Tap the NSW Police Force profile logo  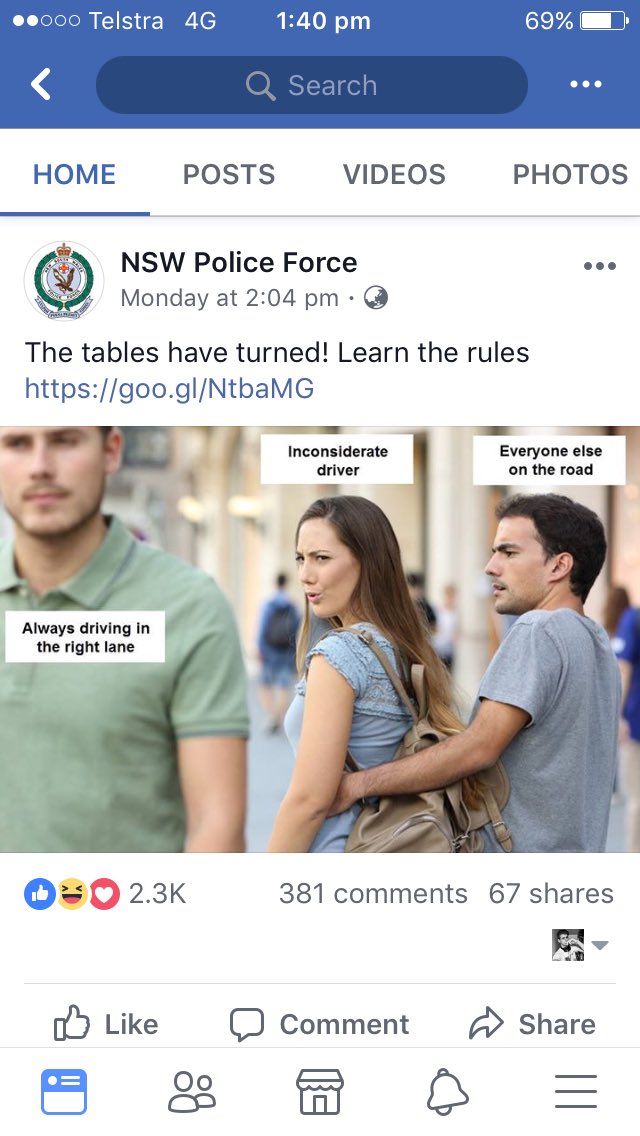click(64, 280)
